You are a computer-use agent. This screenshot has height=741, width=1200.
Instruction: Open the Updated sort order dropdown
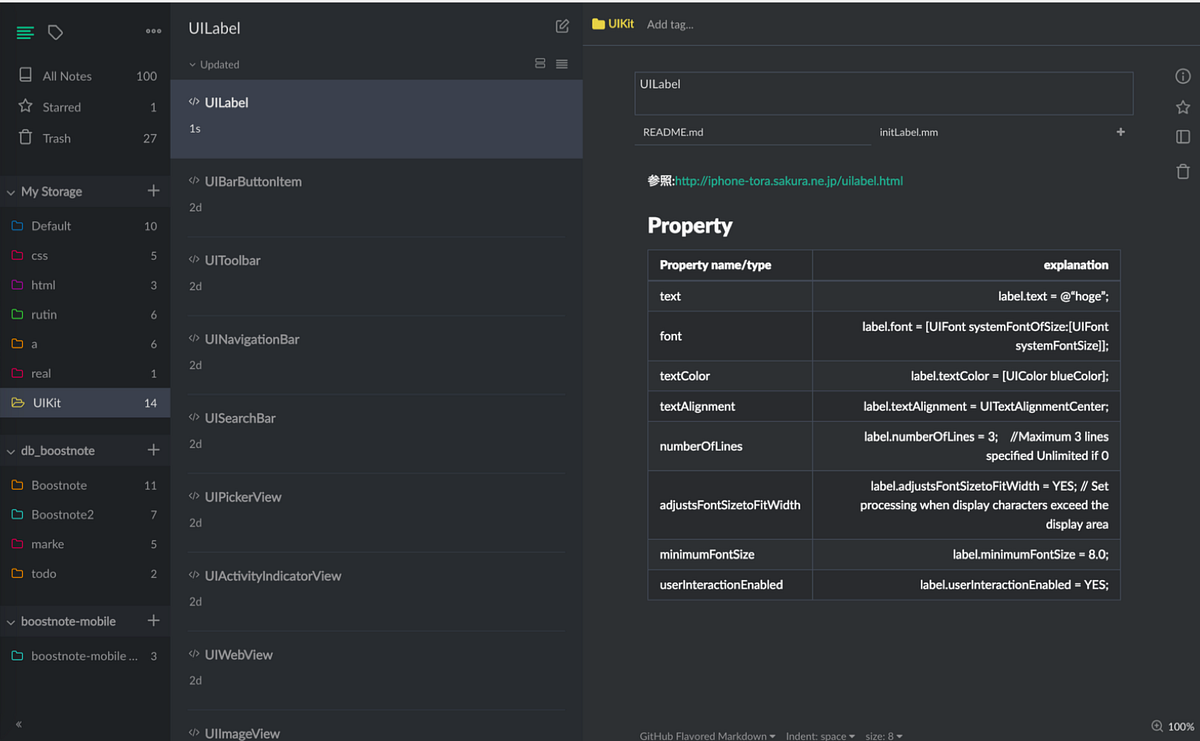tap(213, 64)
